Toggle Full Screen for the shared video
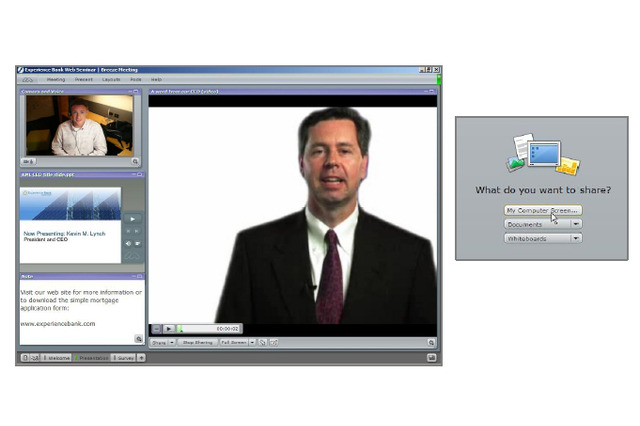640x426 pixels. (233, 342)
